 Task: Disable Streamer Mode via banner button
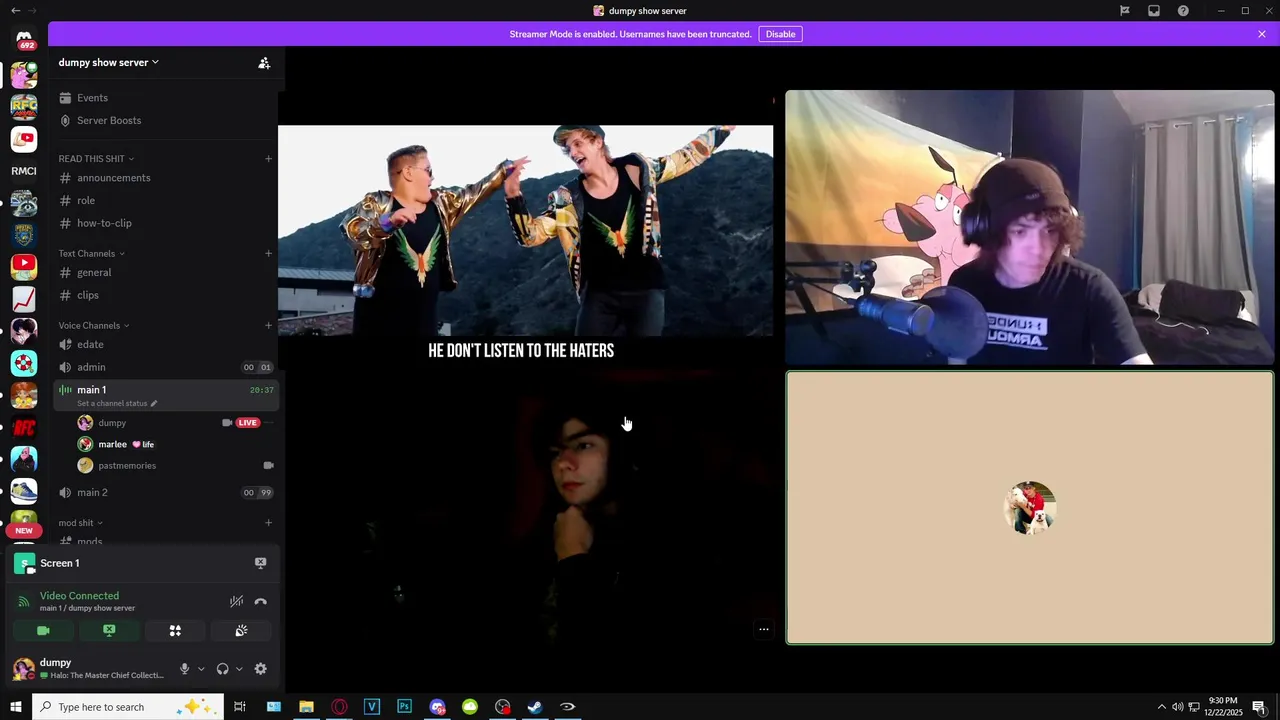(x=781, y=34)
